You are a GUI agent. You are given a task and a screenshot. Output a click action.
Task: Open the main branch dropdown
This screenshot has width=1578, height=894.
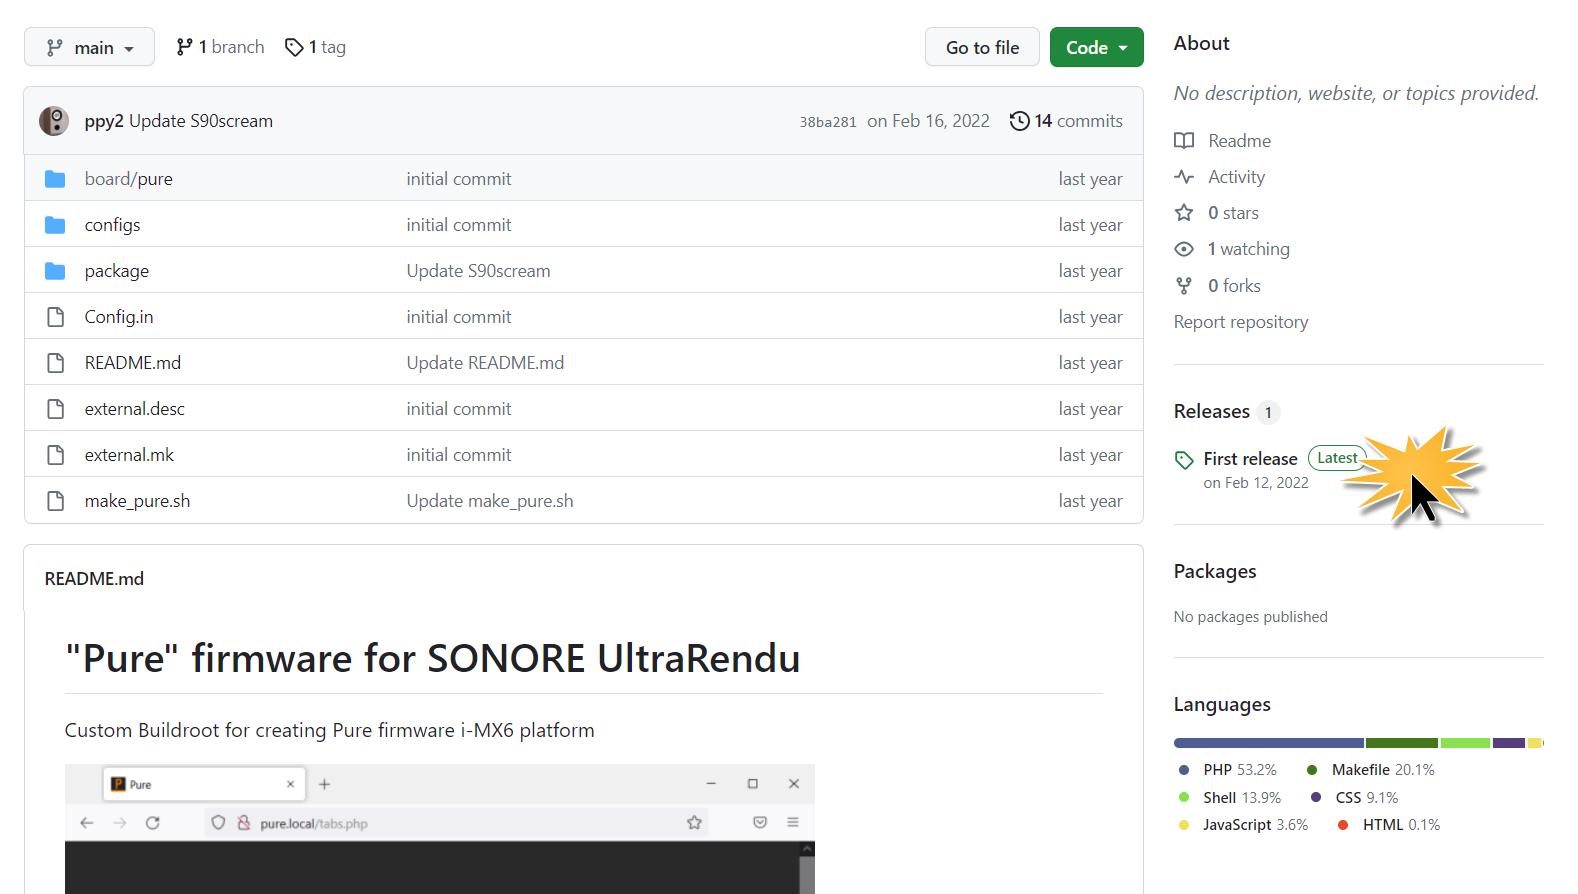[89, 47]
